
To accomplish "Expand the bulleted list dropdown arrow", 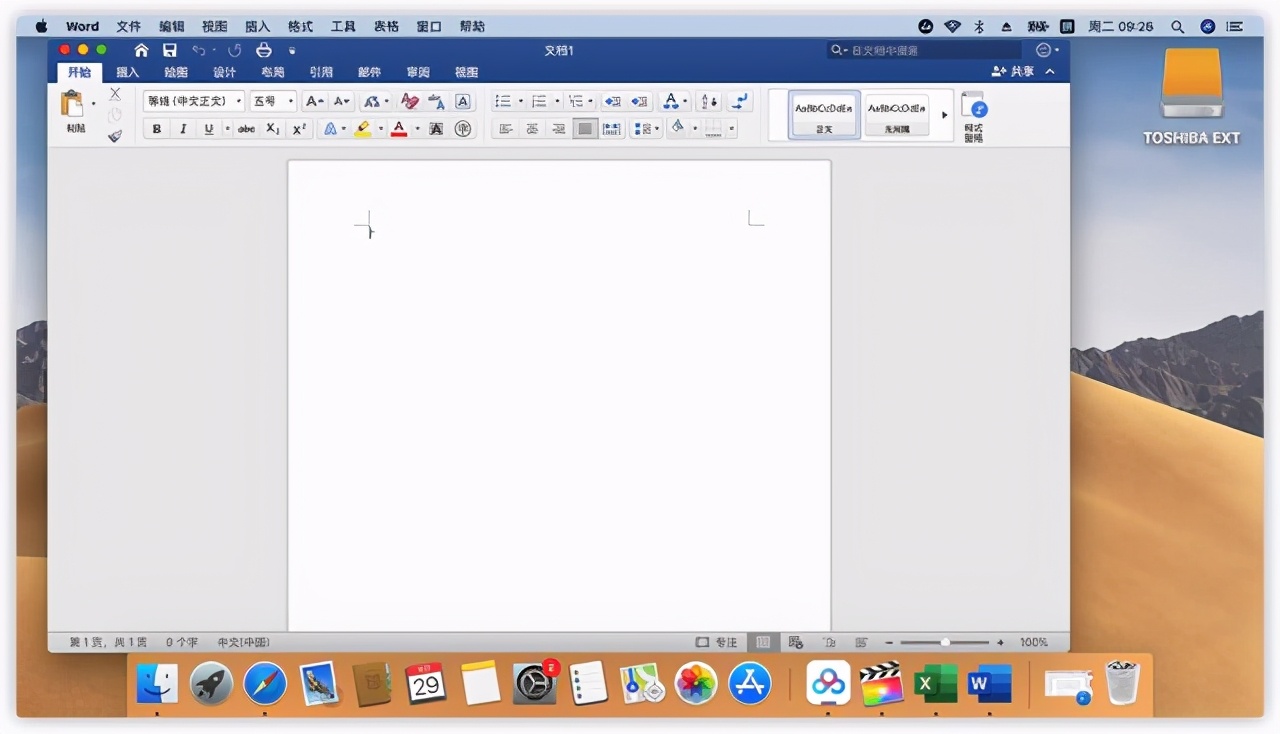I will 520,101.
